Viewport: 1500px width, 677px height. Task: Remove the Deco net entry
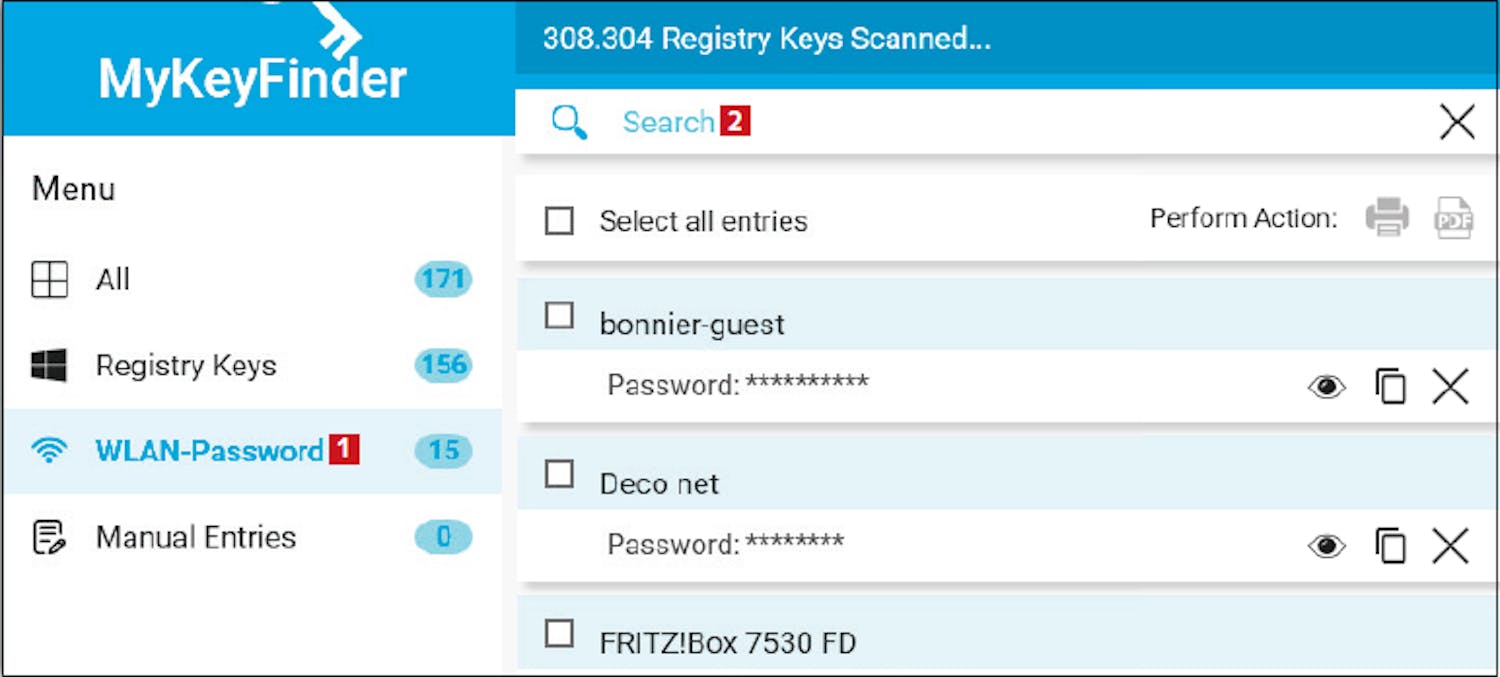pos(1450,546)
